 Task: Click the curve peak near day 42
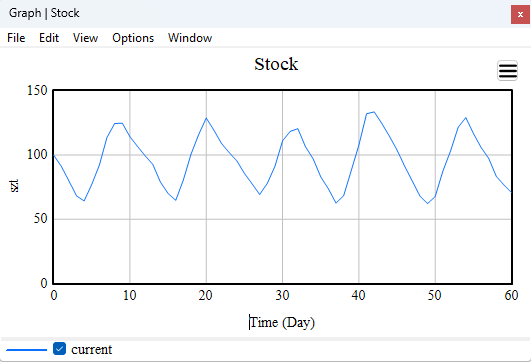pyautogui.click(x=374, y=112)
